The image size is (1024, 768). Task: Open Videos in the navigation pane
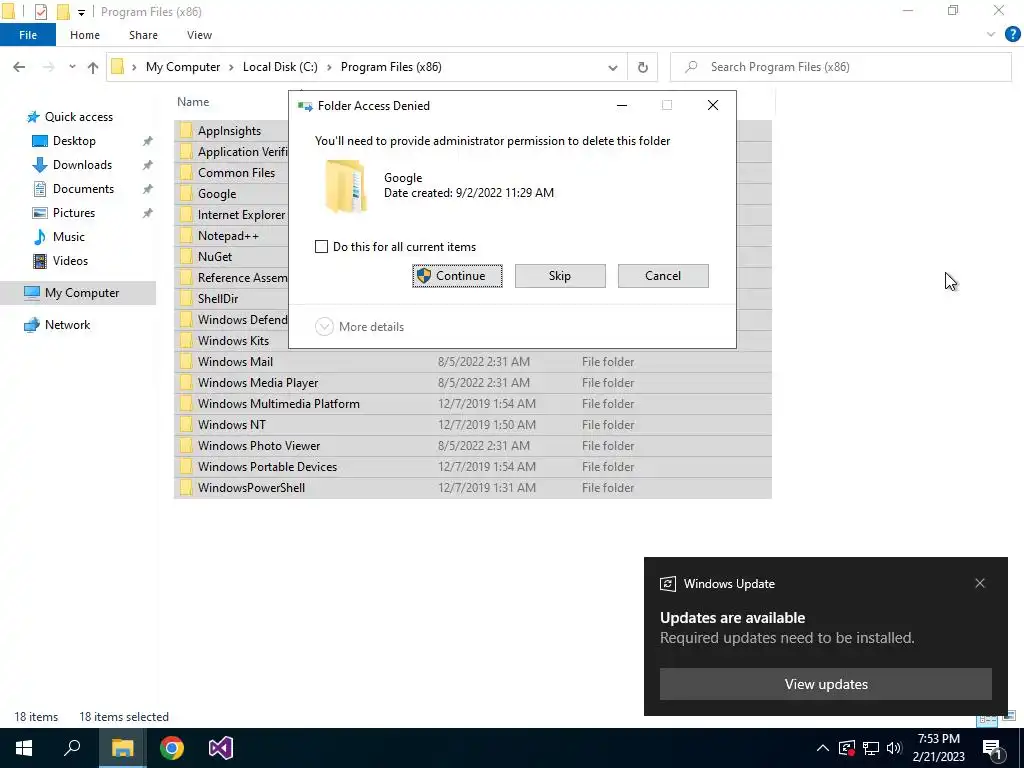click(x=70, y=261)
